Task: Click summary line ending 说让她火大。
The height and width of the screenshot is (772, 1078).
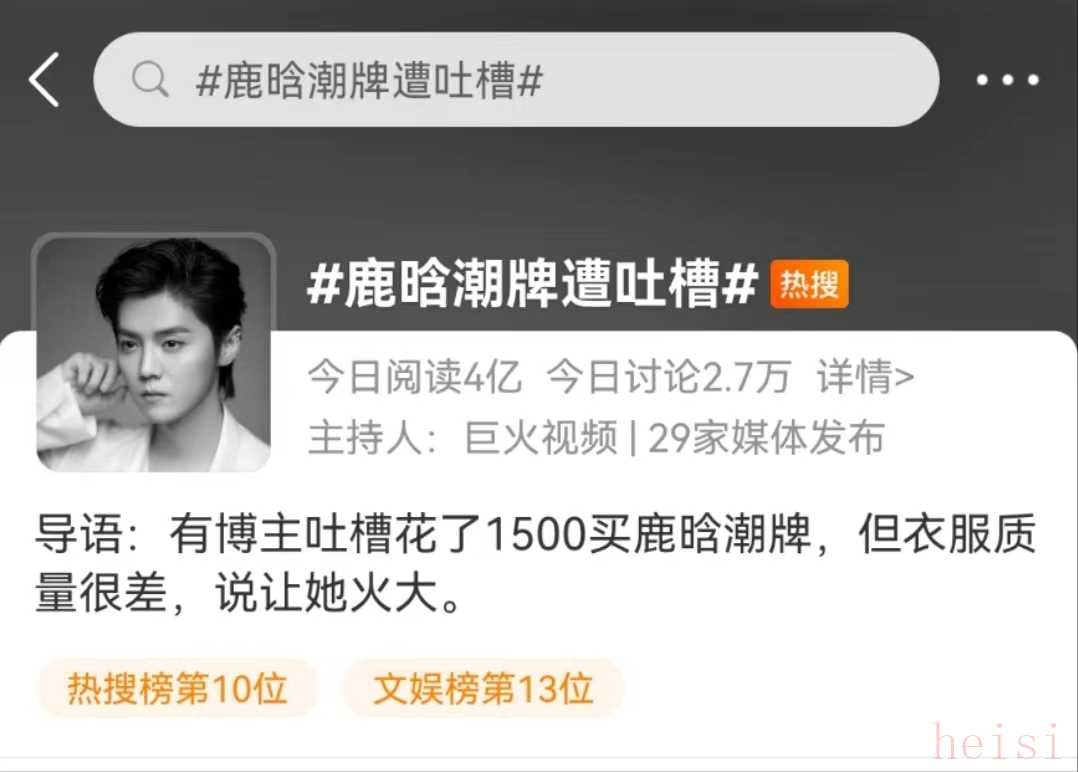Action: [248, 593]
